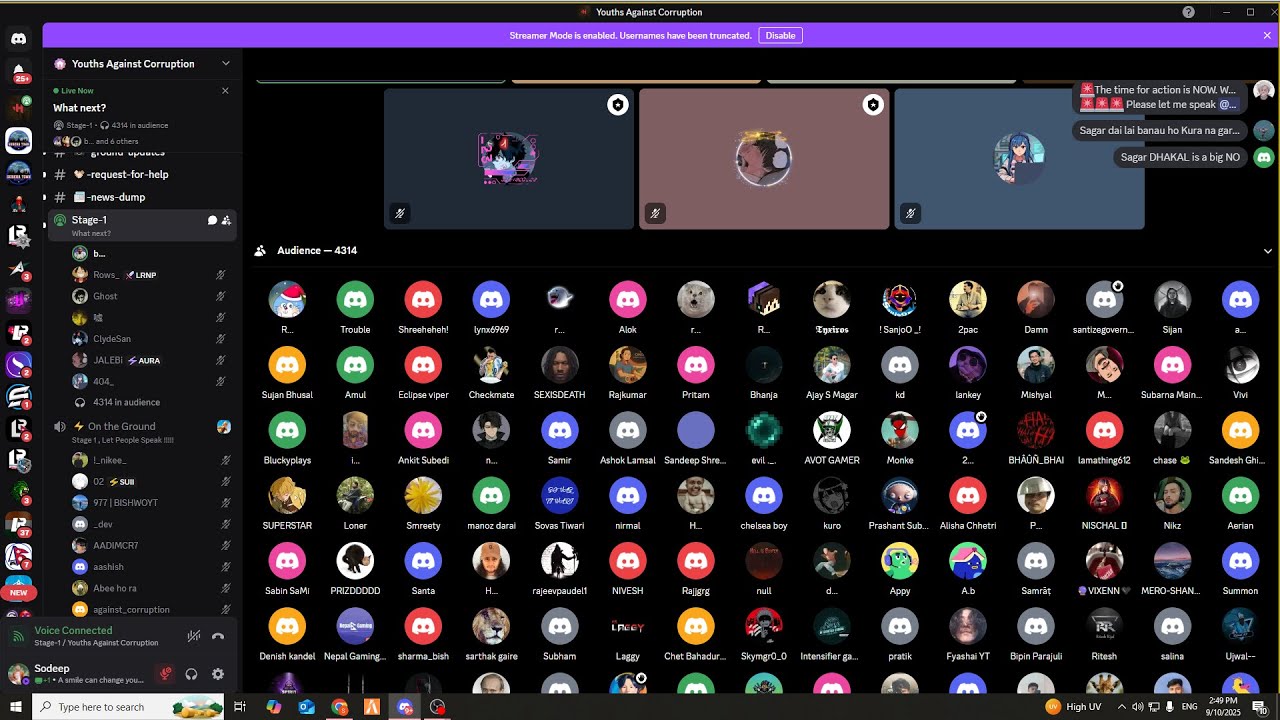Open audience member sarthak gaire's lion avatar

(491, 626)
